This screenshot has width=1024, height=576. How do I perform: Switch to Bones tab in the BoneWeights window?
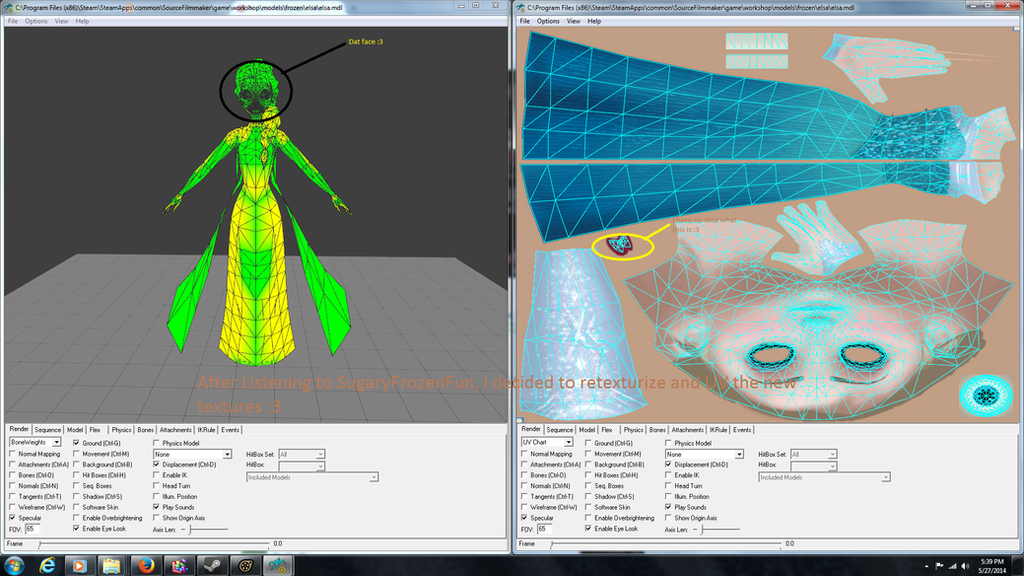tap(146, 430)
